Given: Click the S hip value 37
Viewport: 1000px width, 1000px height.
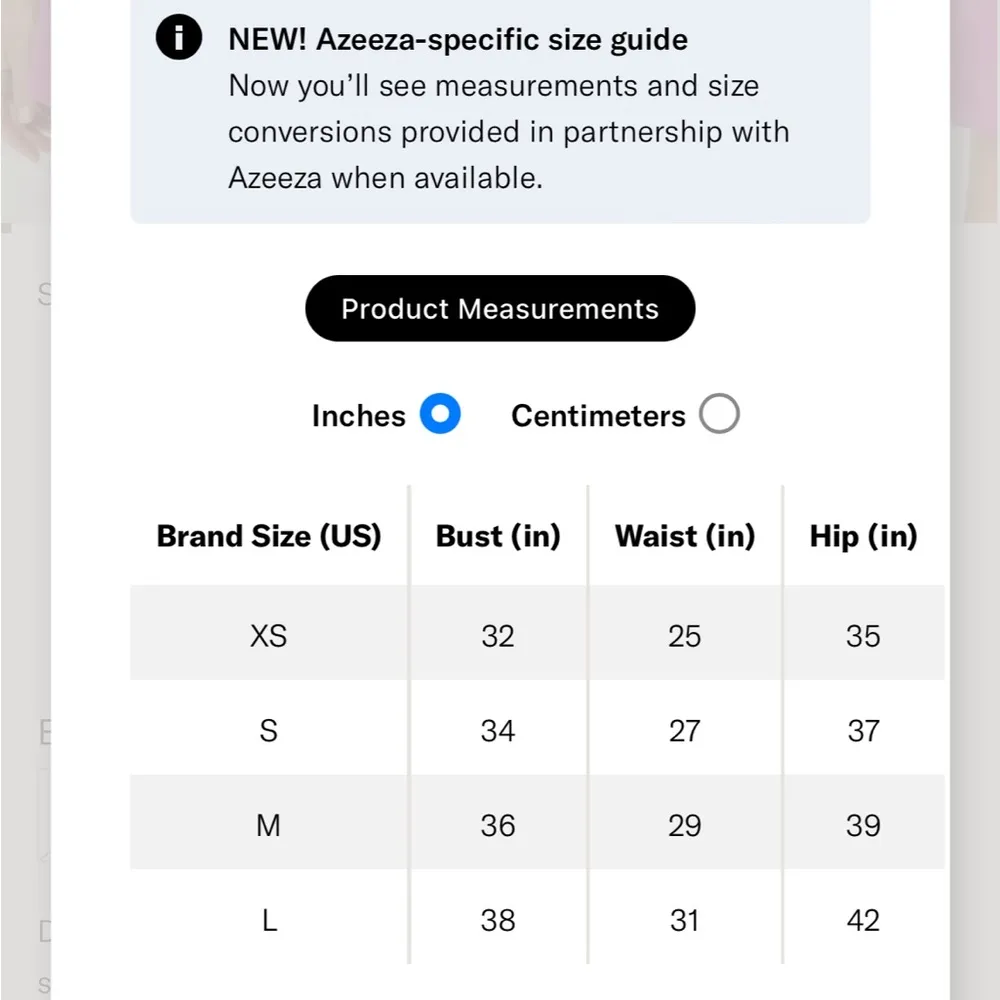Looking at the screenshot, I should [863, 730].
